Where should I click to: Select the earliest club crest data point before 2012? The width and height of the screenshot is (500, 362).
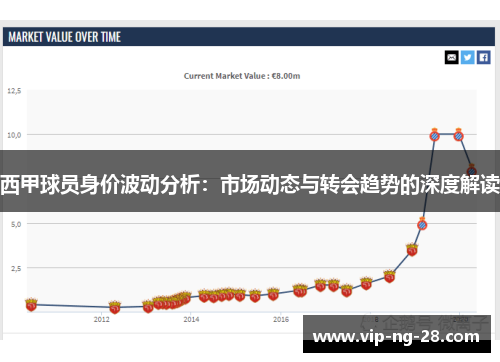pyautogui.click(x=31, y=304)
